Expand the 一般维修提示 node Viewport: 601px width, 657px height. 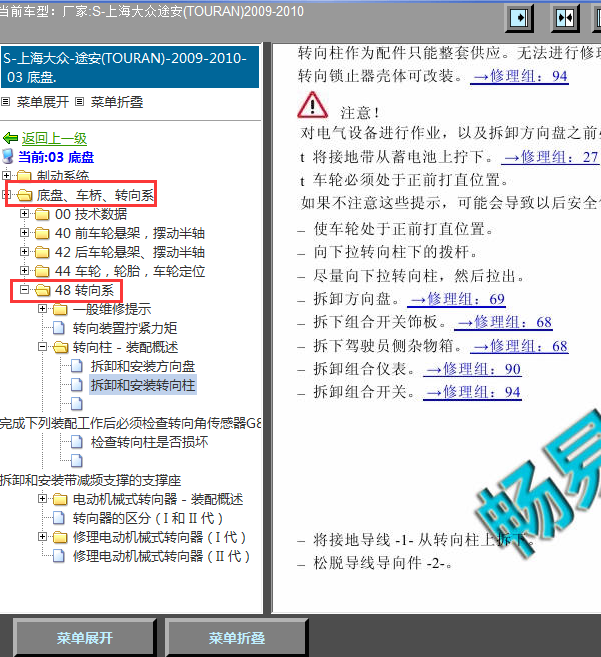(42, 308)
